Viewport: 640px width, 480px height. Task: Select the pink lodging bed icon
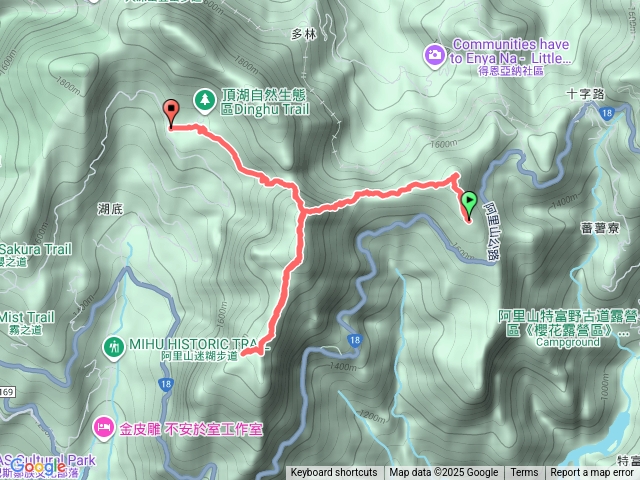coord(104,428)
